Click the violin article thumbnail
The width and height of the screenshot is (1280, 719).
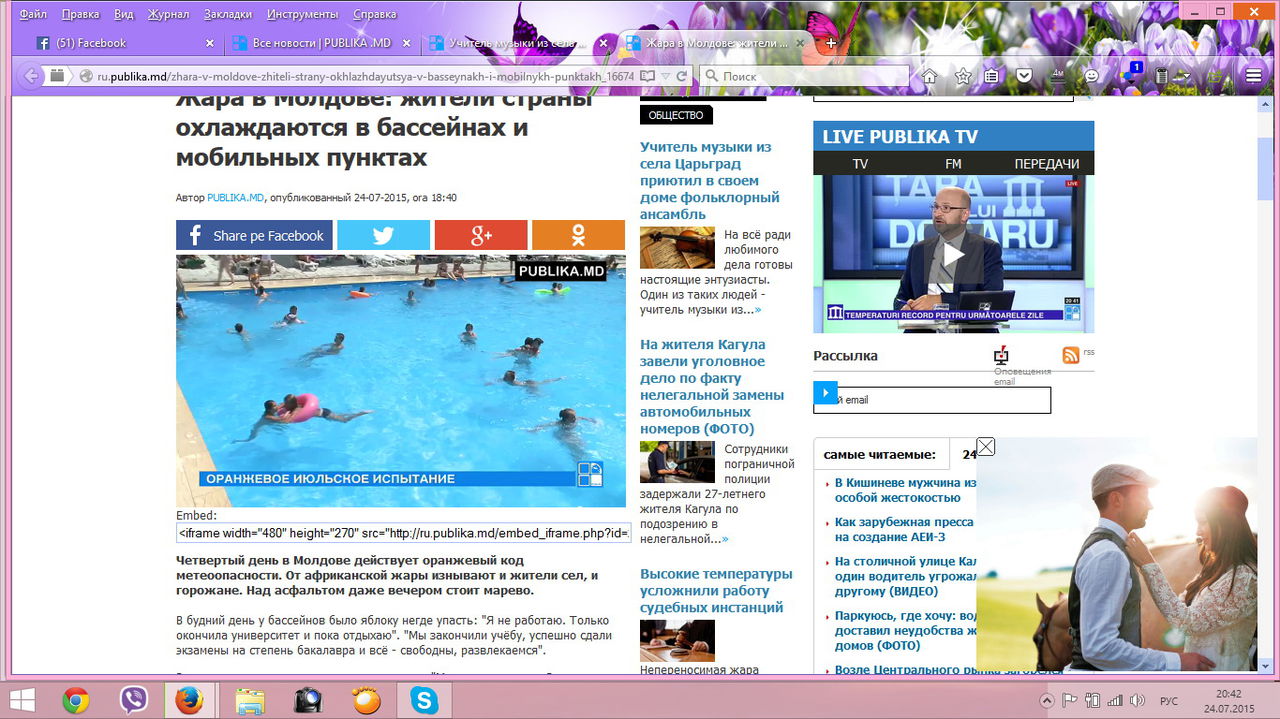tap(677, 247)
